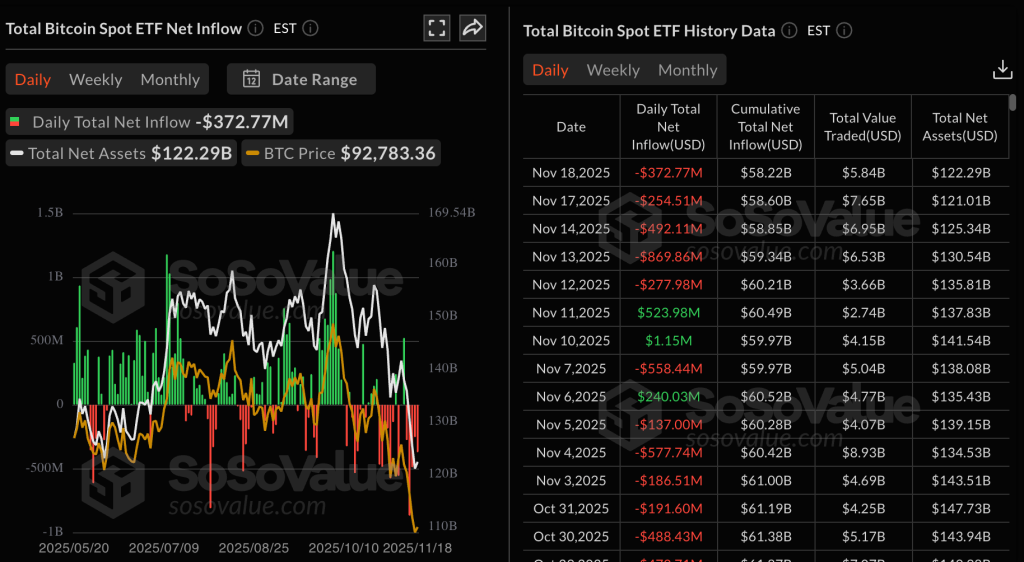Select the Nov 18,2025 date cell
Image resolution: width=1024 pixels, height=562 pixels.
(x=571, y=173)
